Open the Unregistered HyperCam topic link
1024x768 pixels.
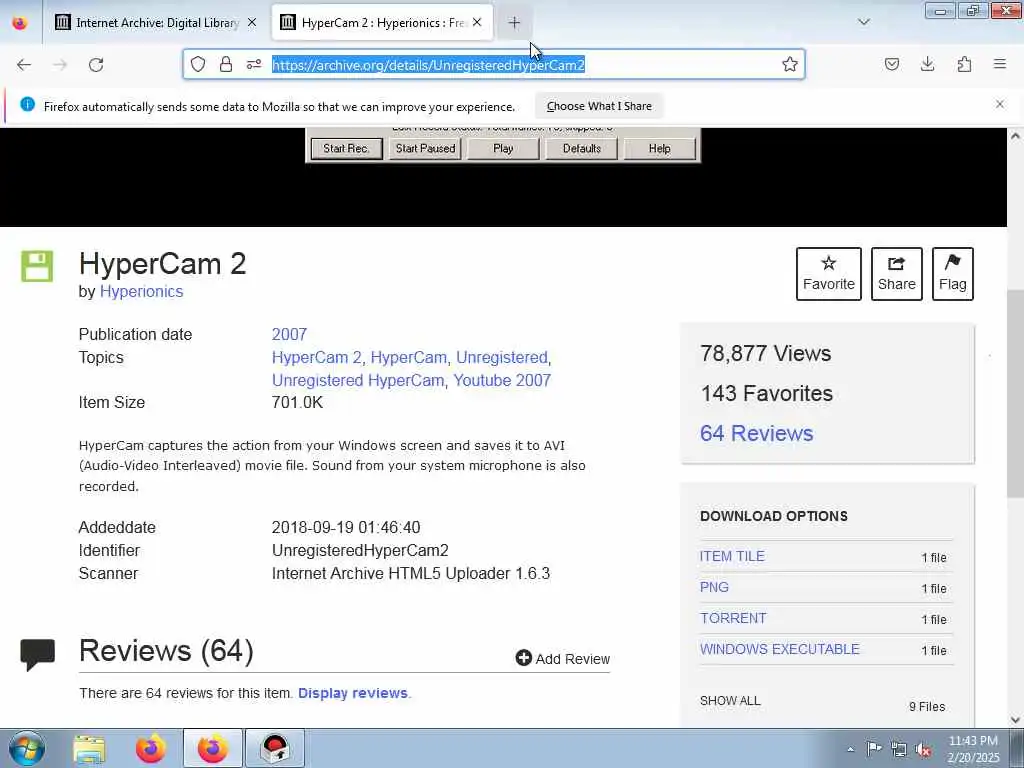click(x=358, y=380)
